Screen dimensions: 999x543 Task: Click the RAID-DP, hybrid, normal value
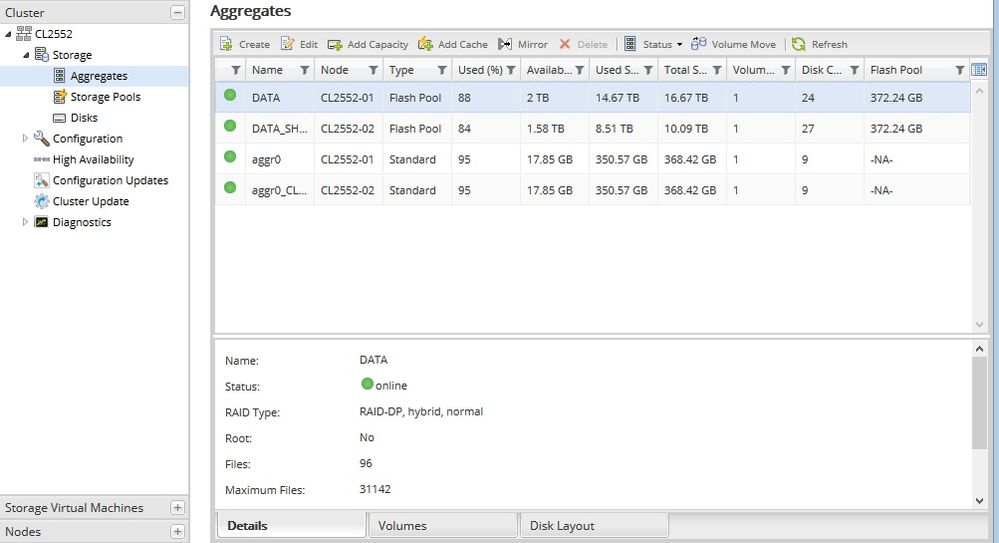(x=421, y=412)
